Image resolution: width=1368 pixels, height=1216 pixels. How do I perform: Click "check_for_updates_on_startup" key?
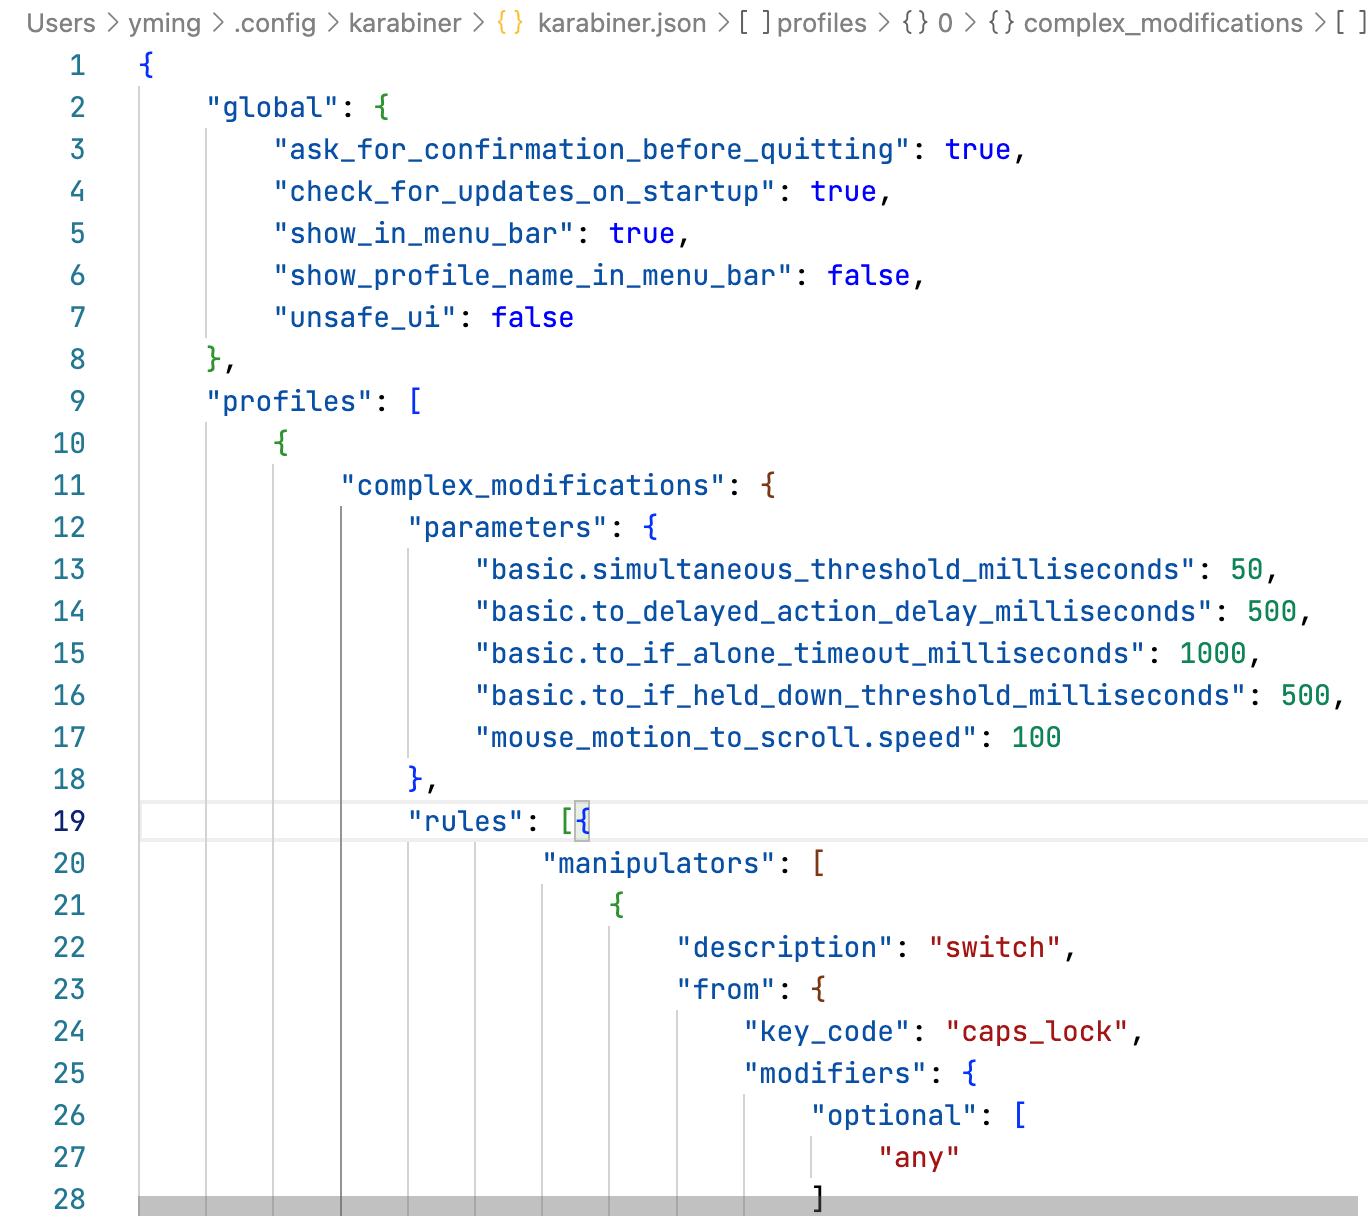(x=525, y=191)
